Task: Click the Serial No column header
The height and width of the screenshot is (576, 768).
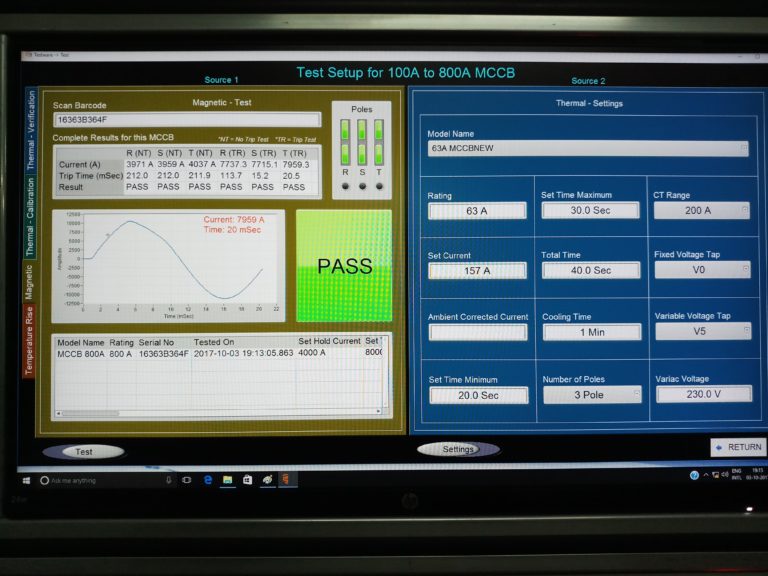Action: pos(156,342)
